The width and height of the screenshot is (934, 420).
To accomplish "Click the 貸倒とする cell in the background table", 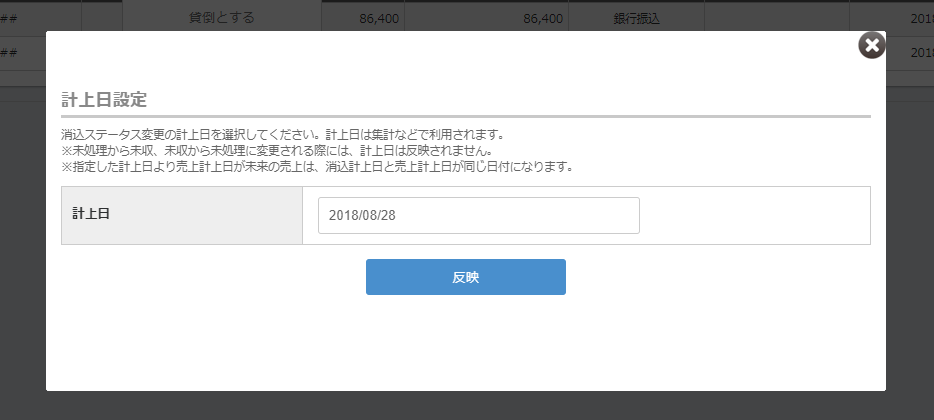I will 222,18.
